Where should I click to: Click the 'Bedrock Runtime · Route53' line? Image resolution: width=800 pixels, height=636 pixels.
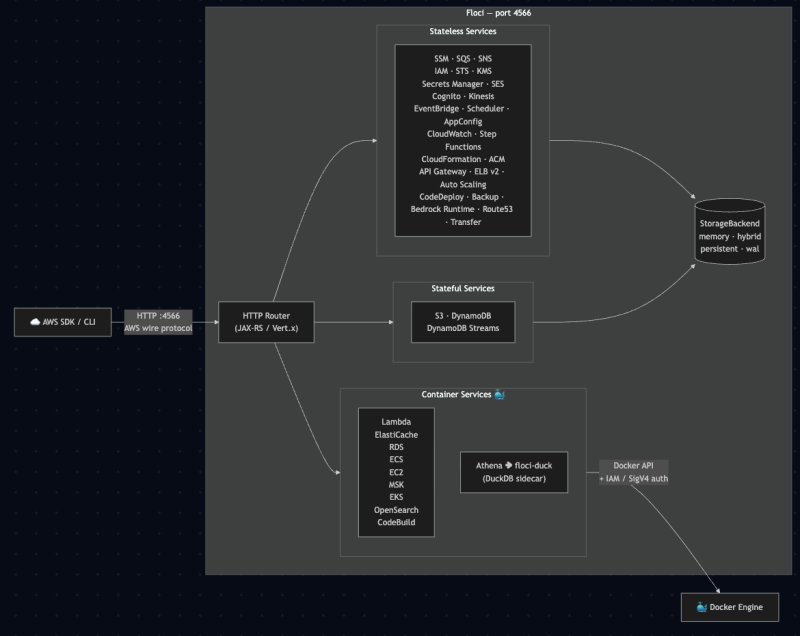click(462, 209)
